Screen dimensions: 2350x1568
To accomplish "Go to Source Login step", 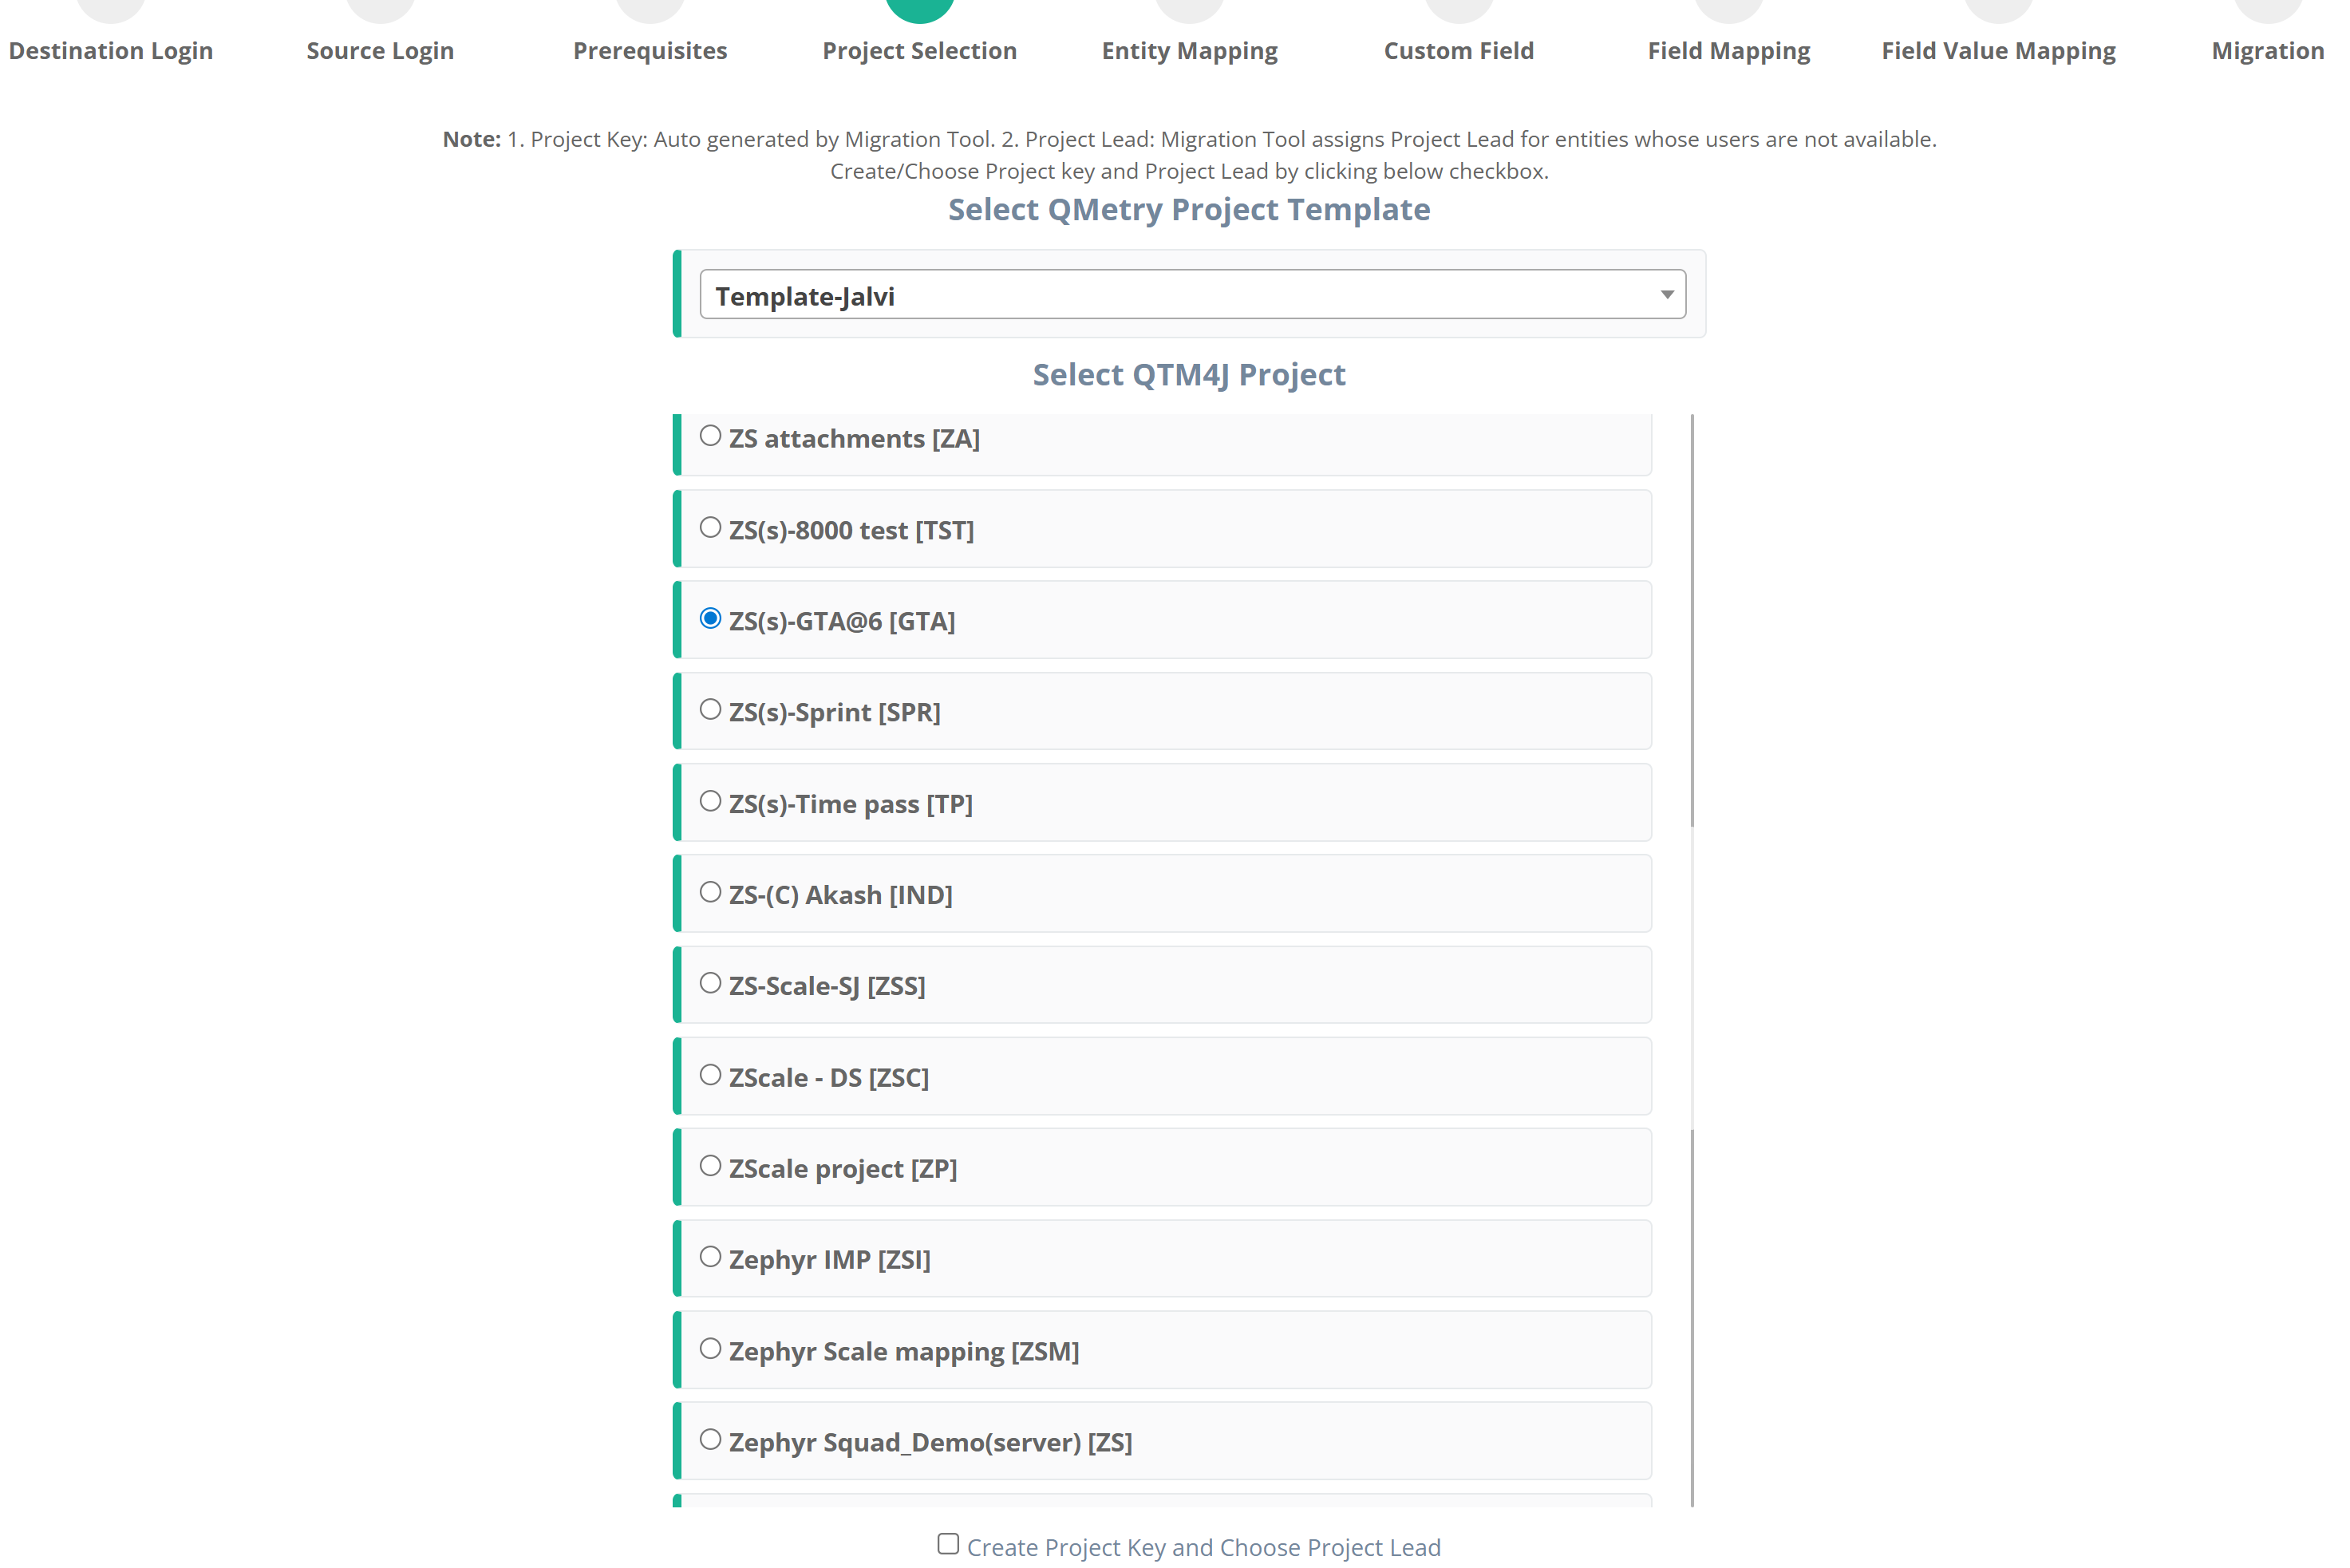I will coord(380,50).
